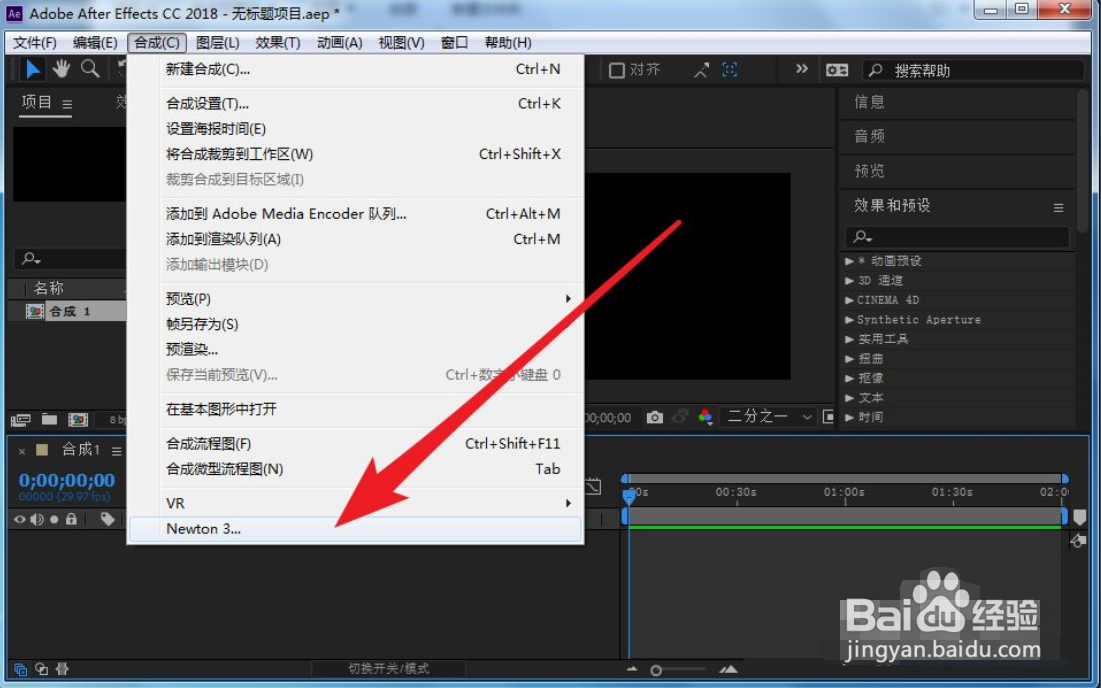Open the 文件(F) menu
Viewport: 1101px width, 688px height.
[x=34, y=42]
